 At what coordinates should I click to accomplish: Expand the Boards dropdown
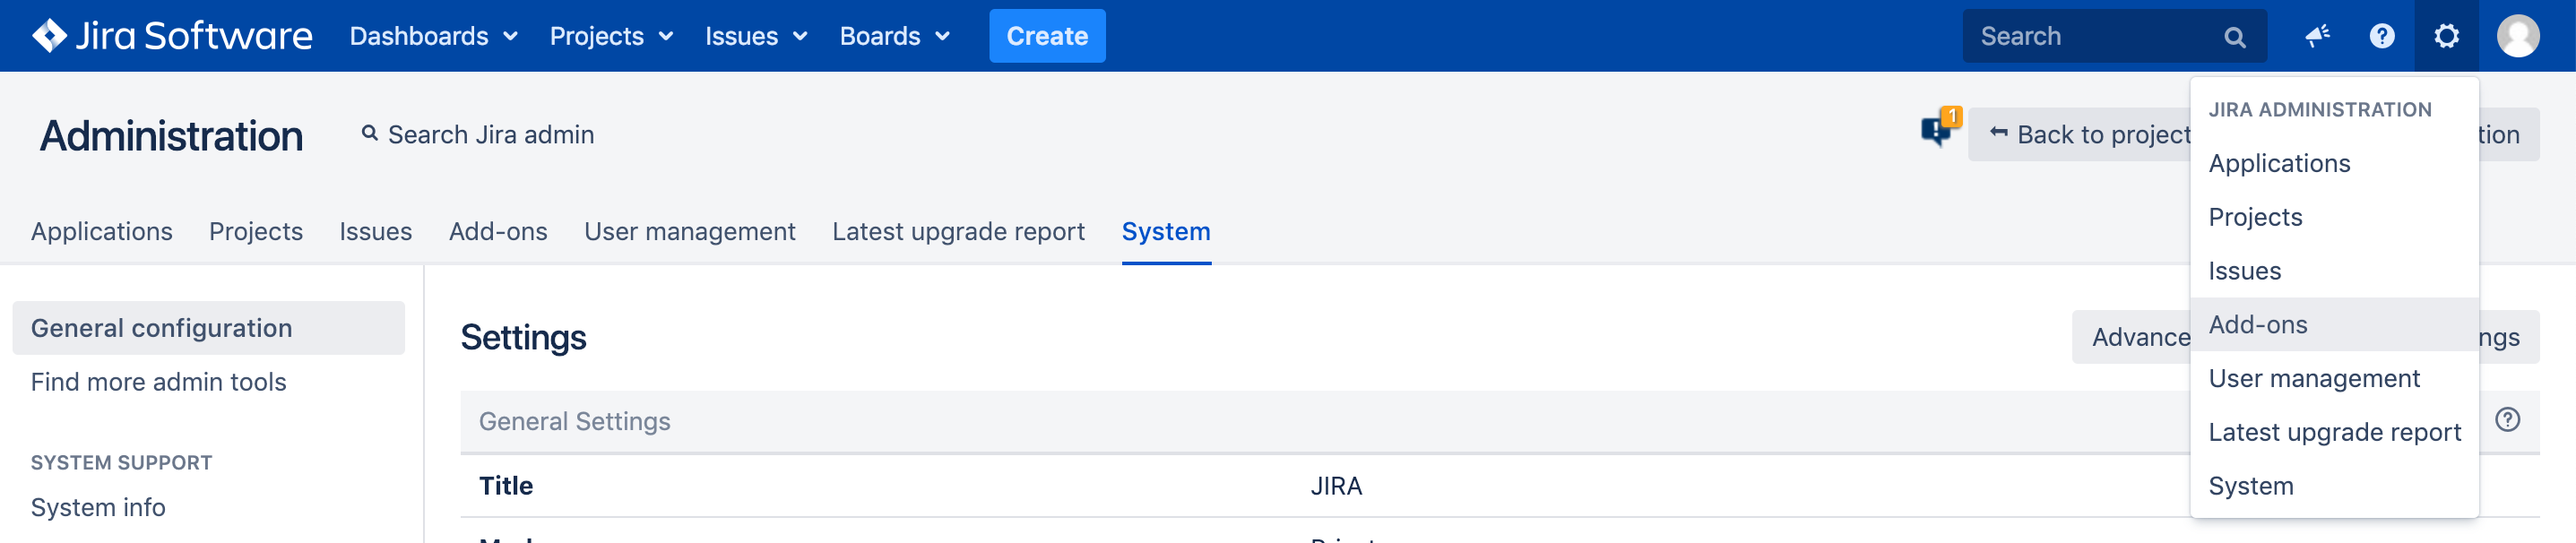[894, 36]
